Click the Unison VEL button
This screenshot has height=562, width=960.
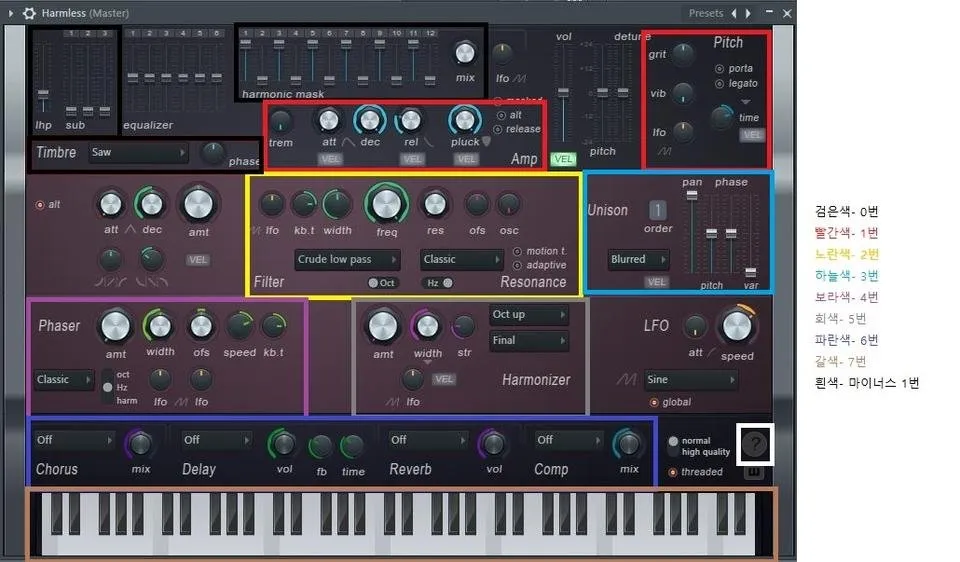pyautogui.click(x=656, y=282)
